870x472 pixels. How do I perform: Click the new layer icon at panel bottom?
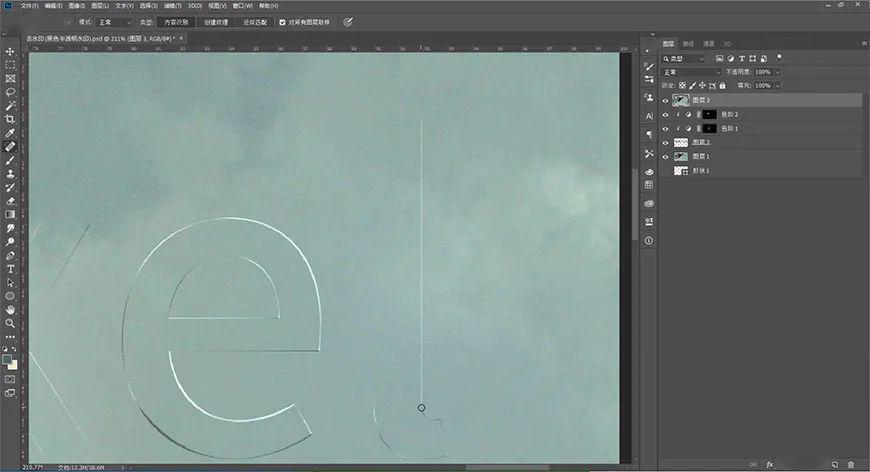coord(834,464)
